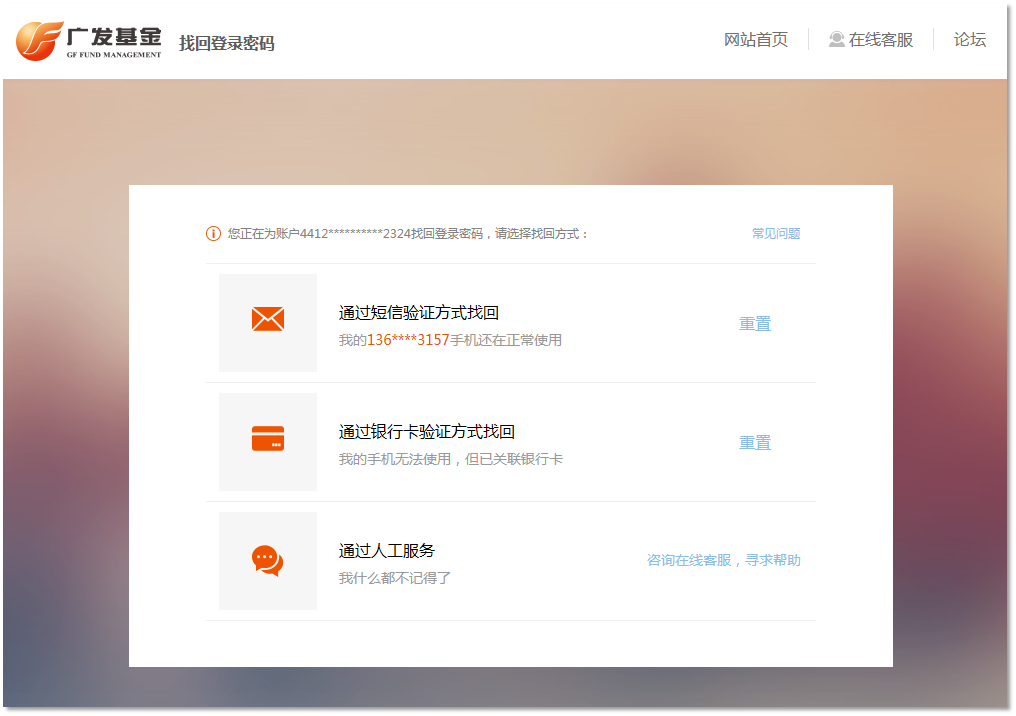1016x716 pixels.
Task: Click the masked phone number 136****3157
Action: tap(408, 340)
